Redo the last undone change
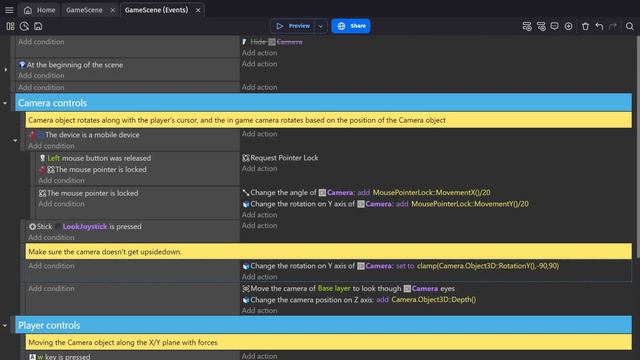Screen dimensions: 640x360 (613, 26)
